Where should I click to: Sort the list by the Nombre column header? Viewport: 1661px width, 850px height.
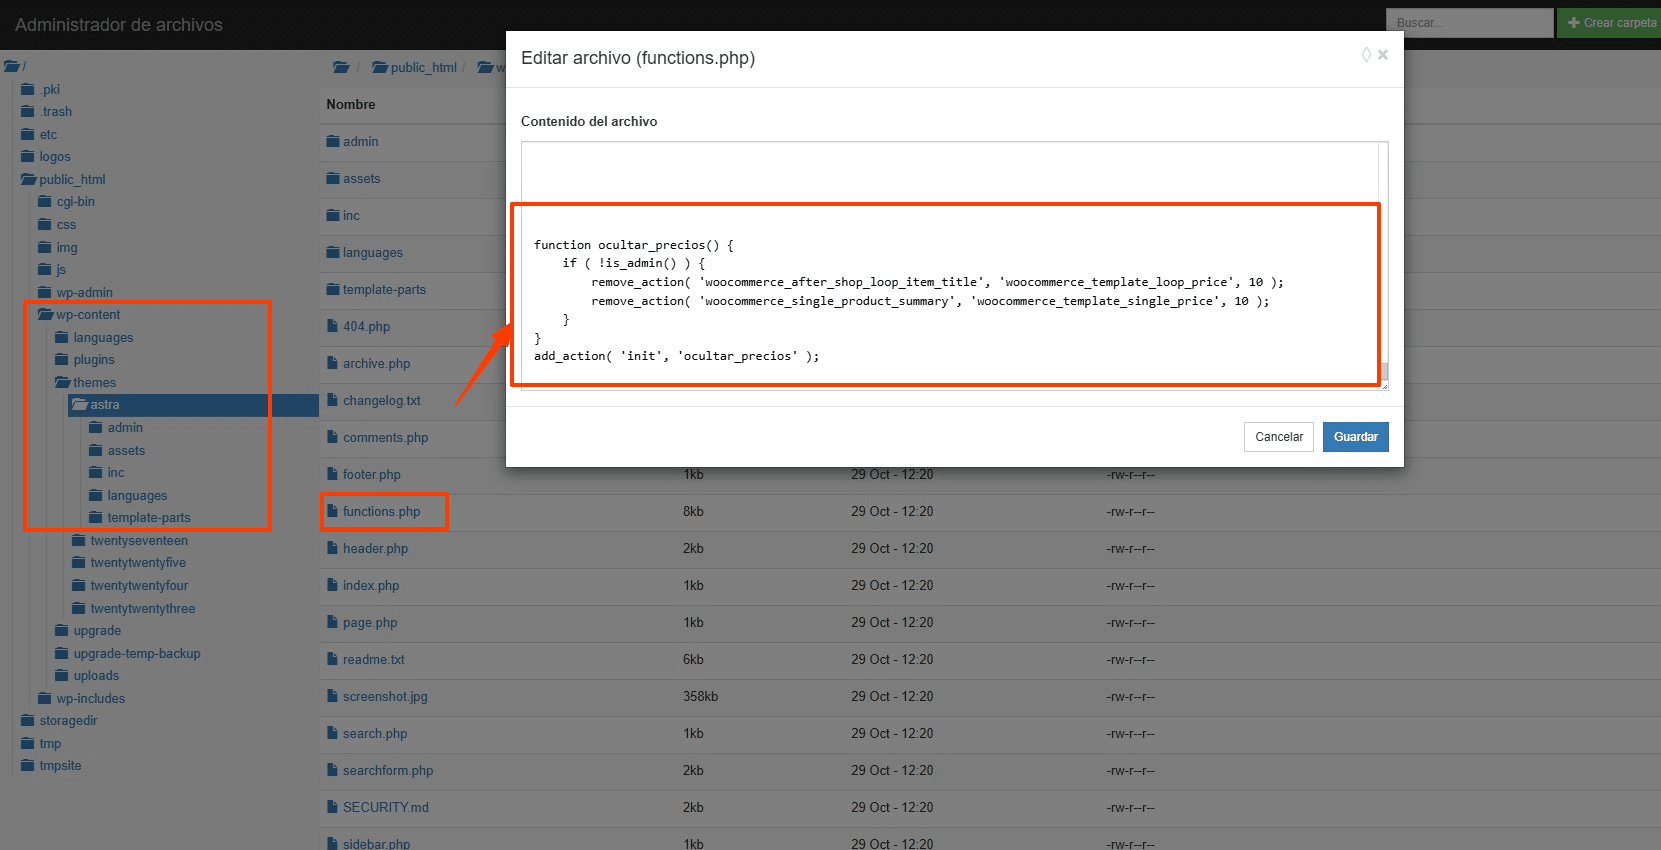pos(351,105)
